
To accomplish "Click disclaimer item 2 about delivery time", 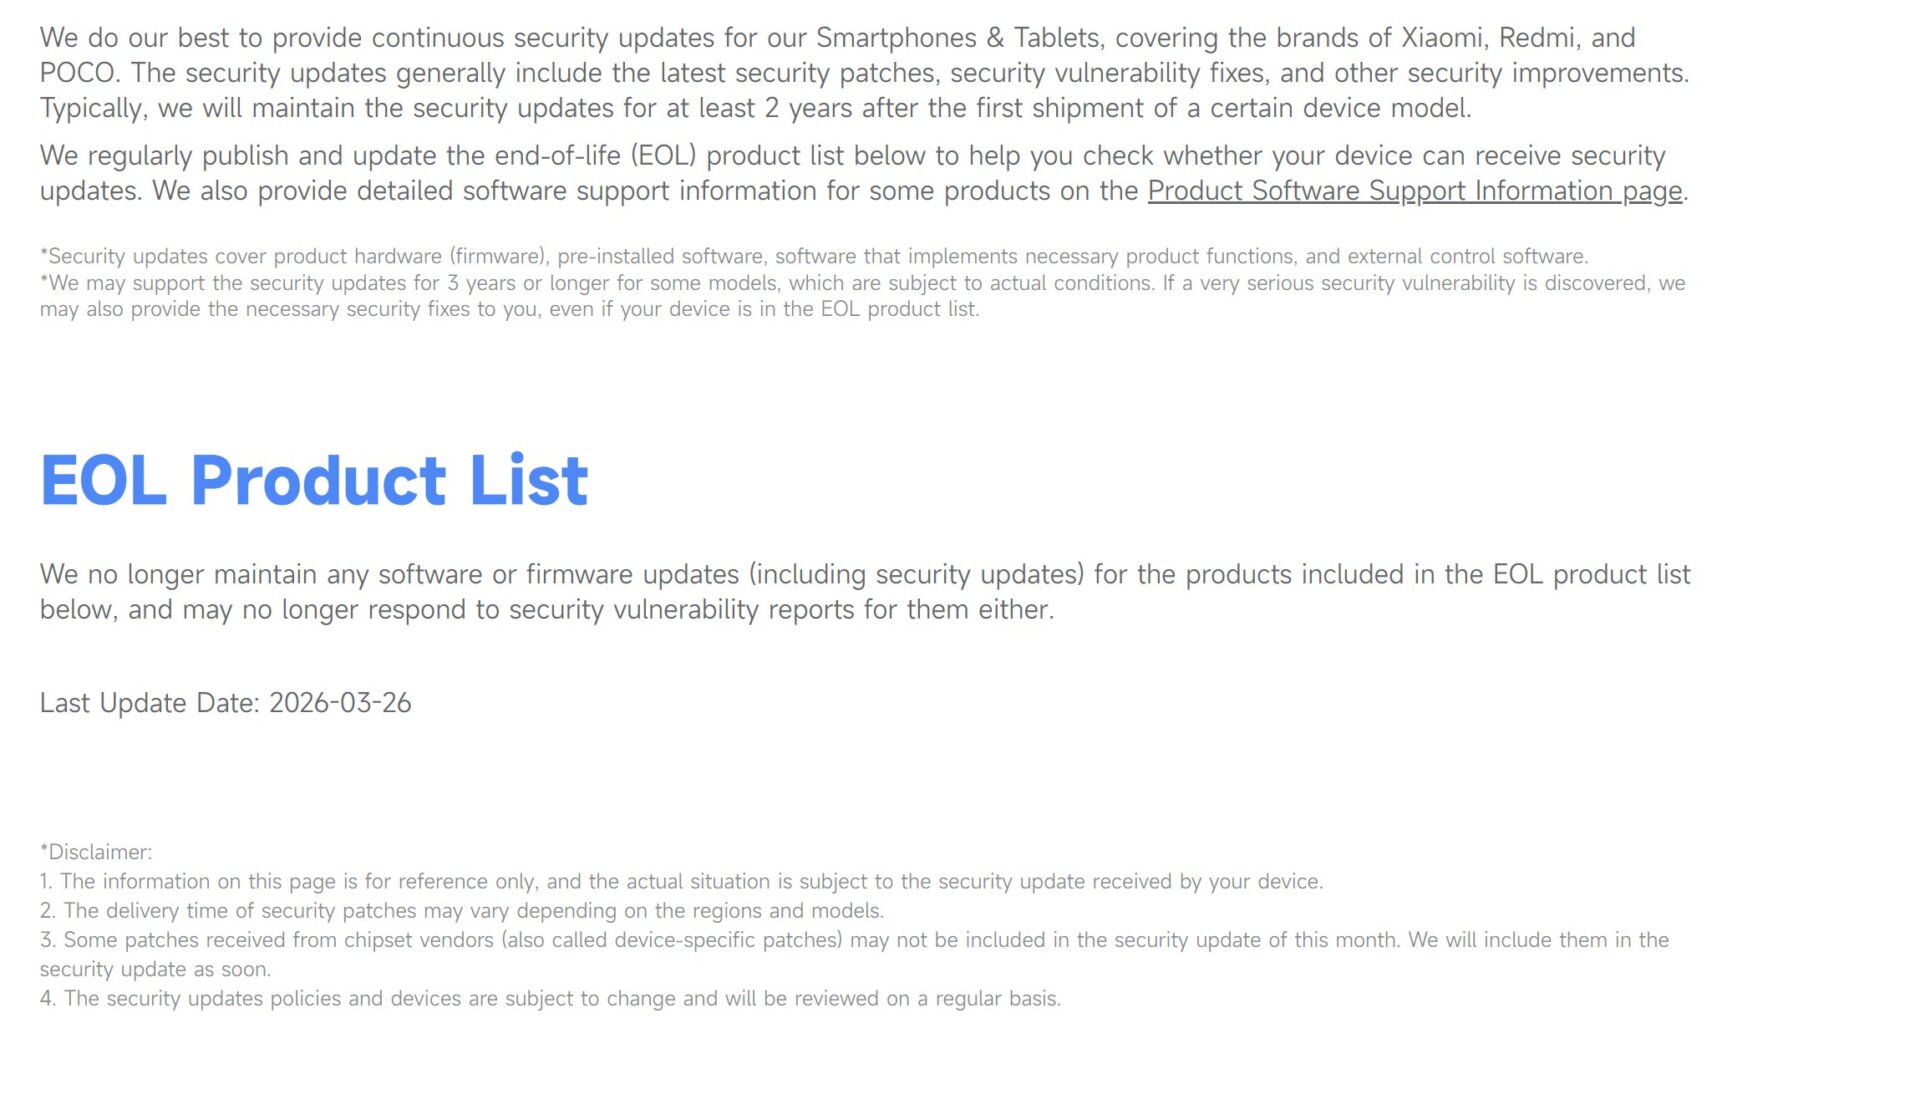I will 462,911.
